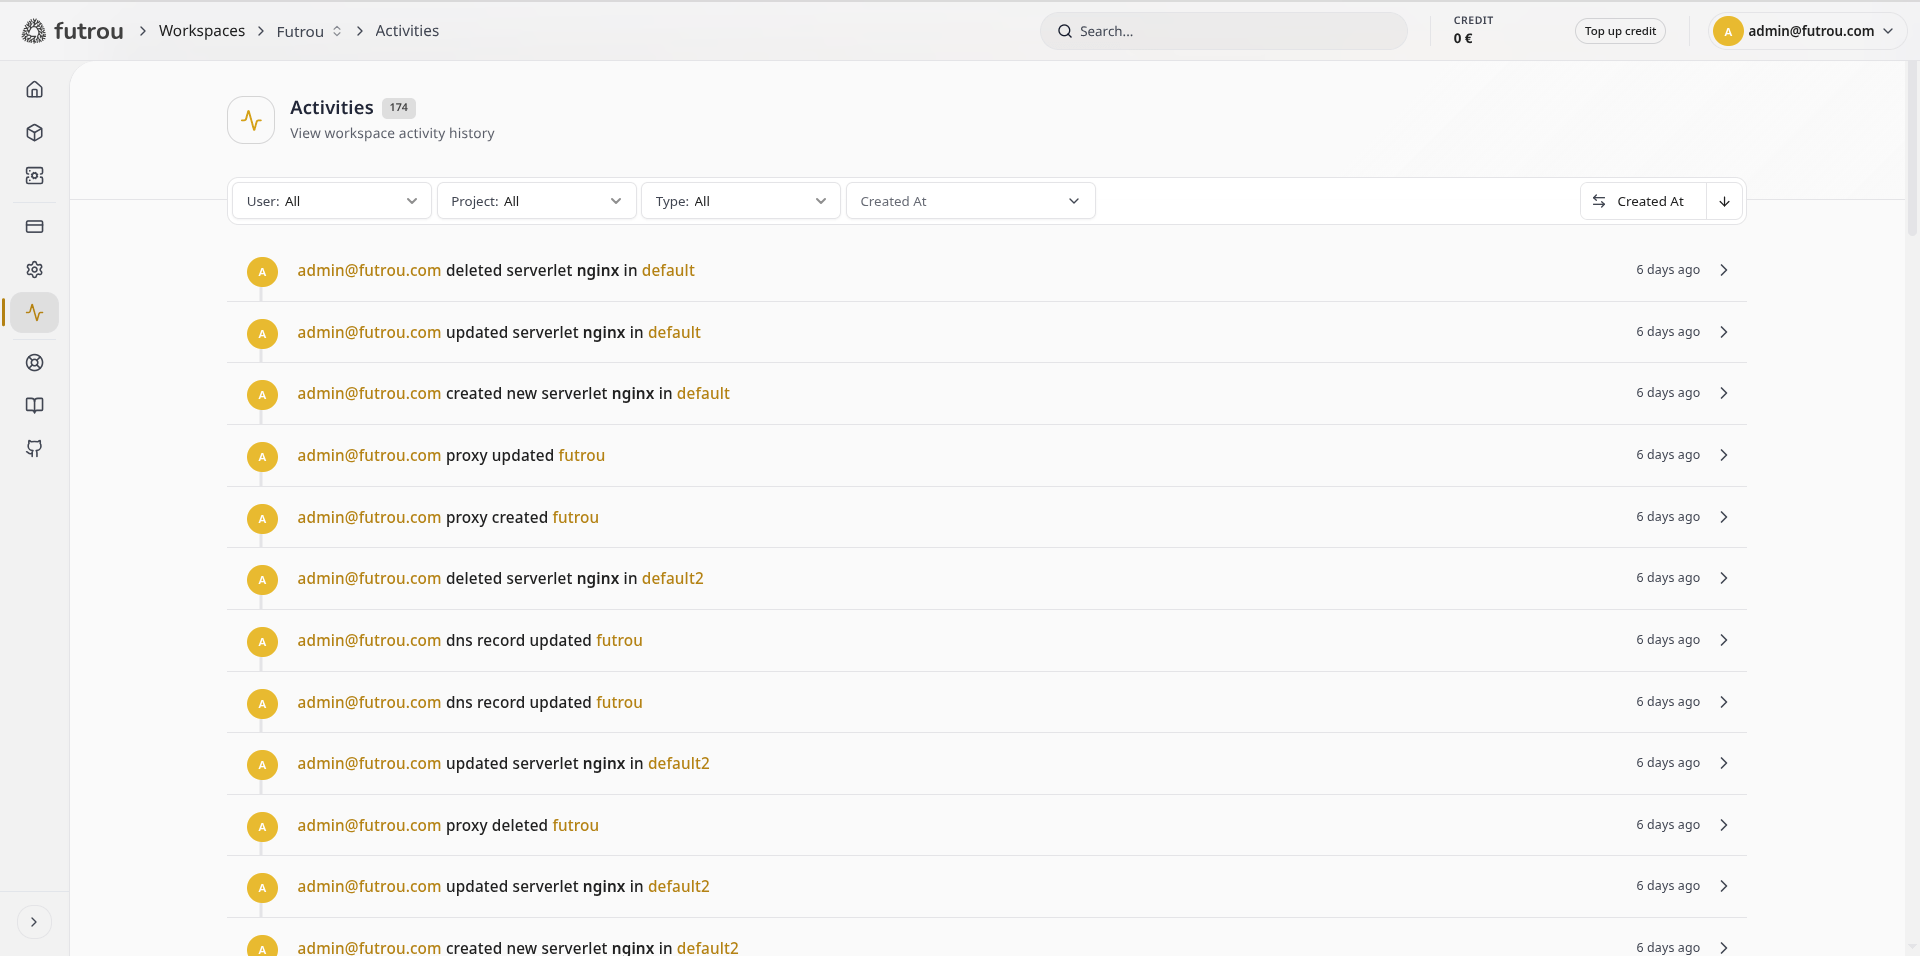This screenshot has height=956, width=1920.
Task: Click the credit 0 € value
Action: [1463, 39]
